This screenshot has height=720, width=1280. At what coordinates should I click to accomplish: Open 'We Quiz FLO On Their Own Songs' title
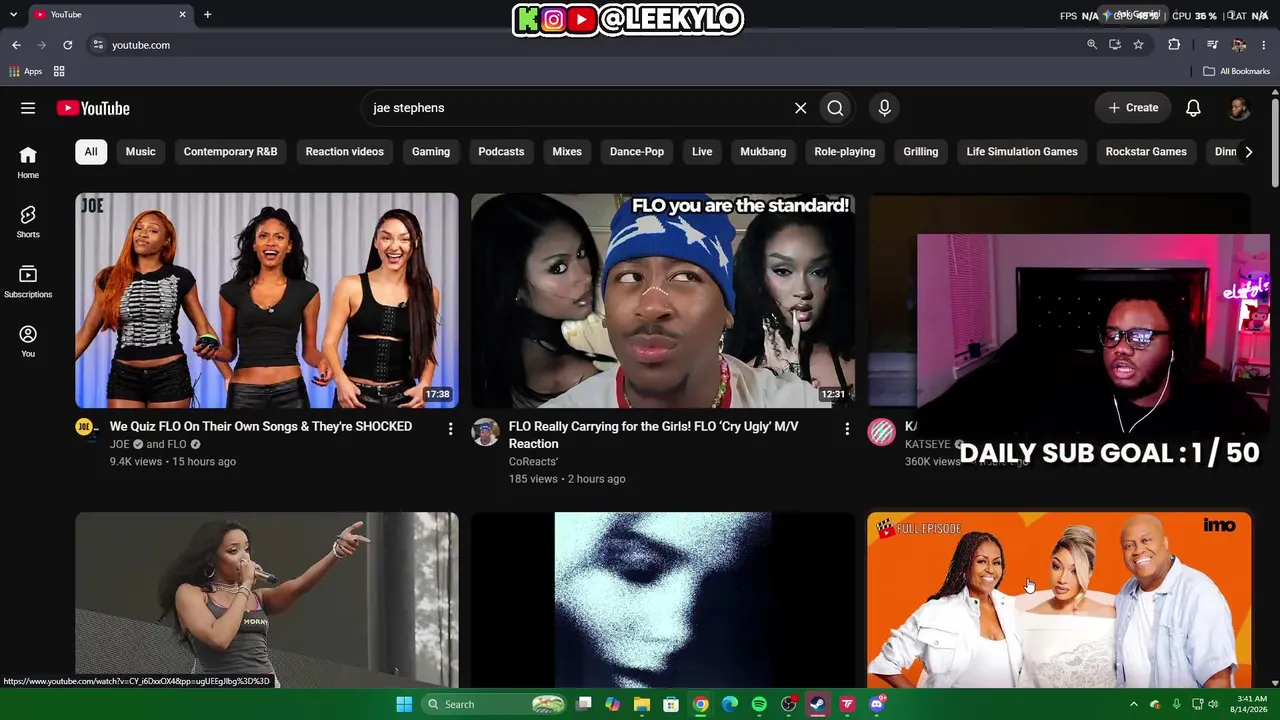click(261, 427)
